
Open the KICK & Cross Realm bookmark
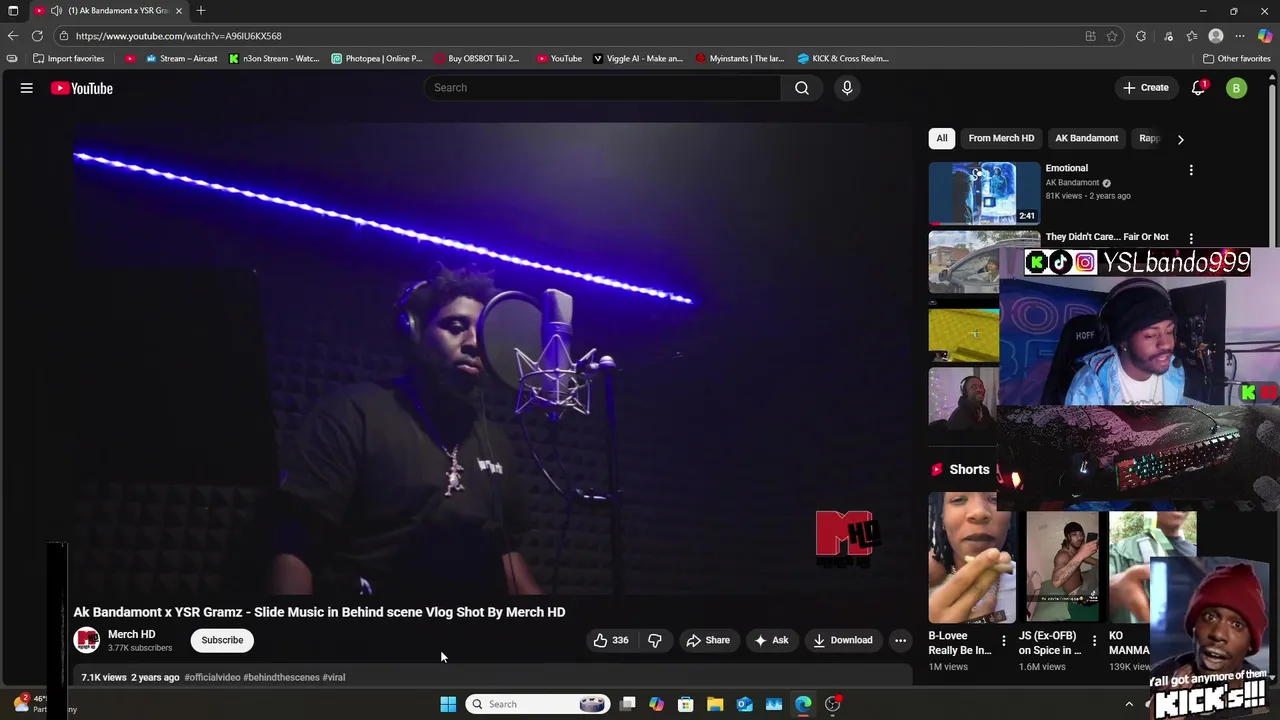[x=843, y=58]
